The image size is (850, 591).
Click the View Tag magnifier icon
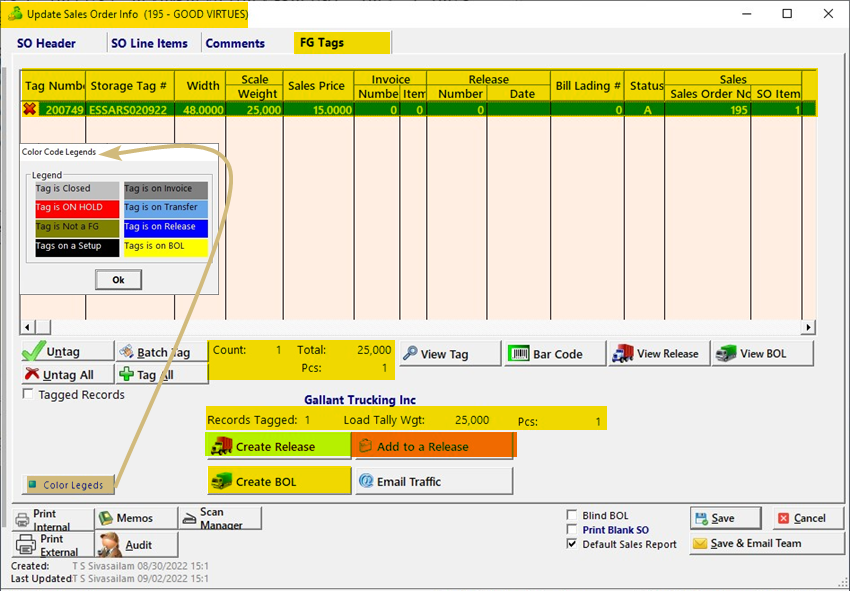click(x=410, y=354)
